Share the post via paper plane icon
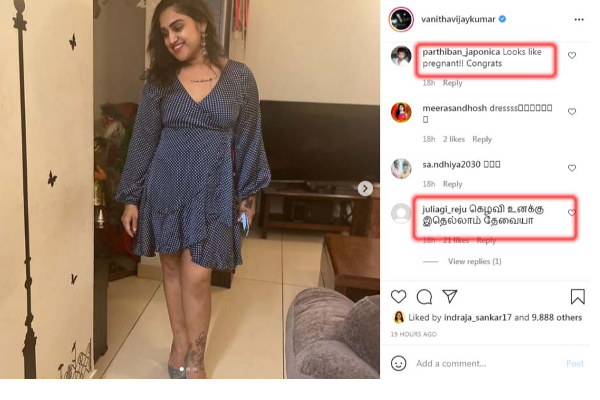 click(x=450, y=297)
